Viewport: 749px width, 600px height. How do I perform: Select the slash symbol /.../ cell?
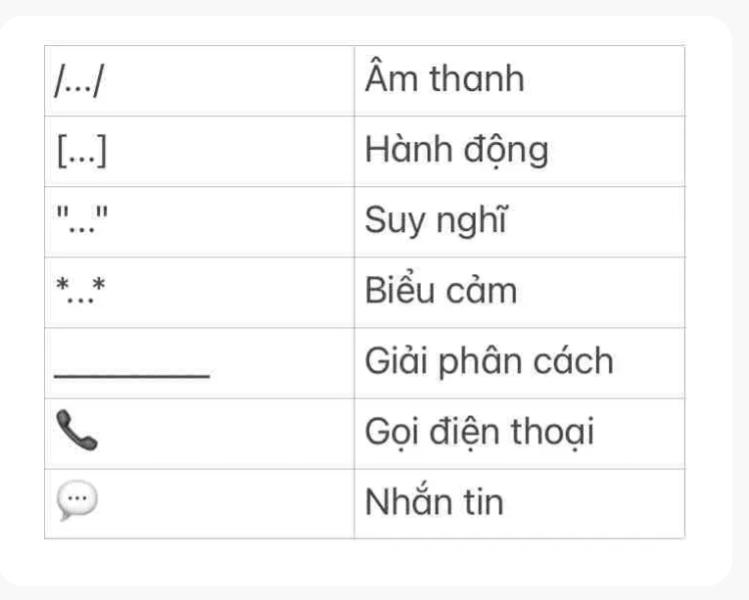click(x=82, y=81)
